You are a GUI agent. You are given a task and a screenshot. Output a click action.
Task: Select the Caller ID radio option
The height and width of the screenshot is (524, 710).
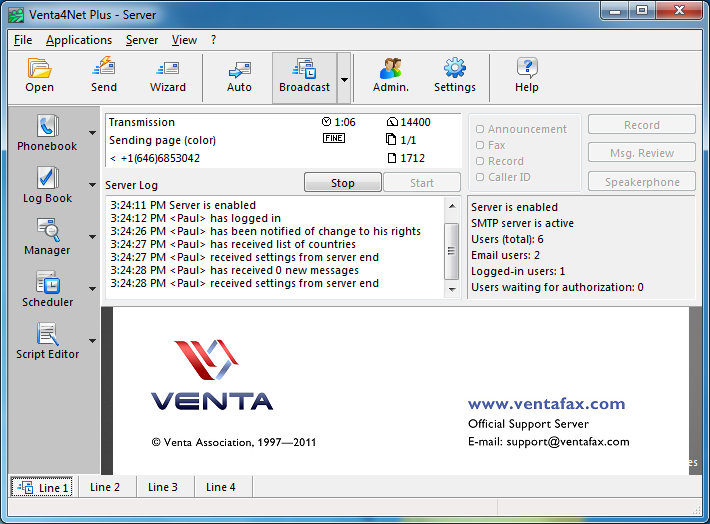(480, 177)
